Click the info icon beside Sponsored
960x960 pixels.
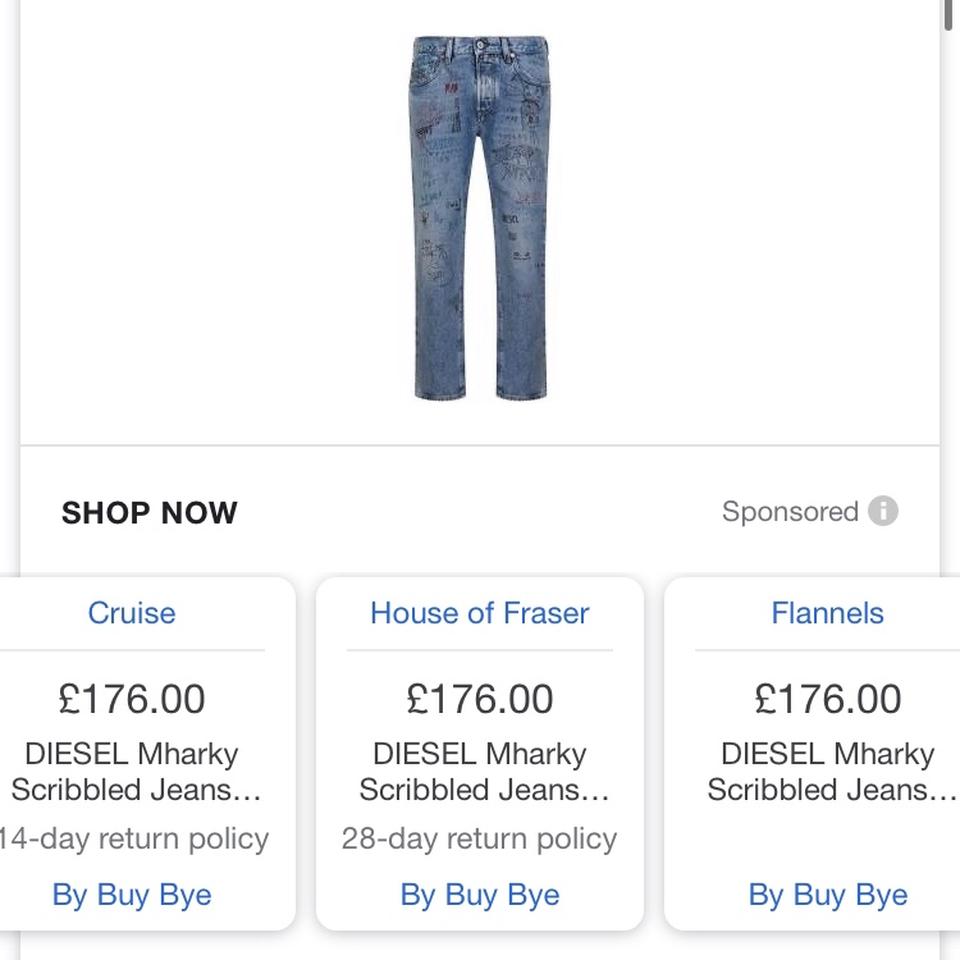[x=882, y=511]
